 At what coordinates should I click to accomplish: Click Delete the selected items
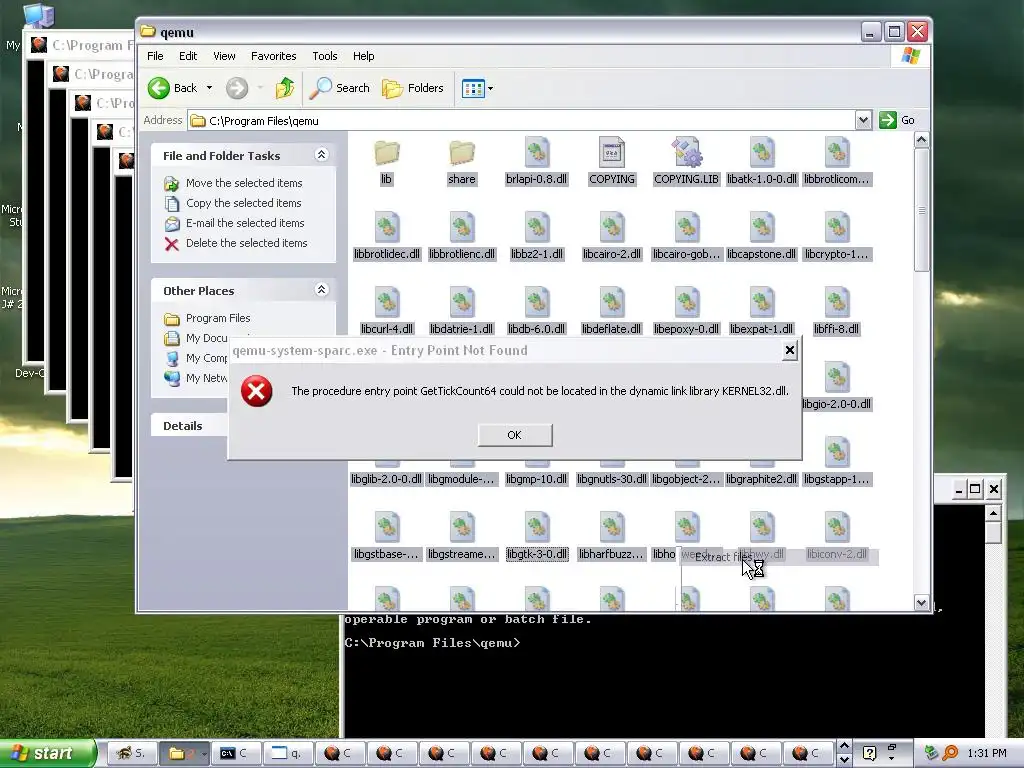[x=246, y=243]
